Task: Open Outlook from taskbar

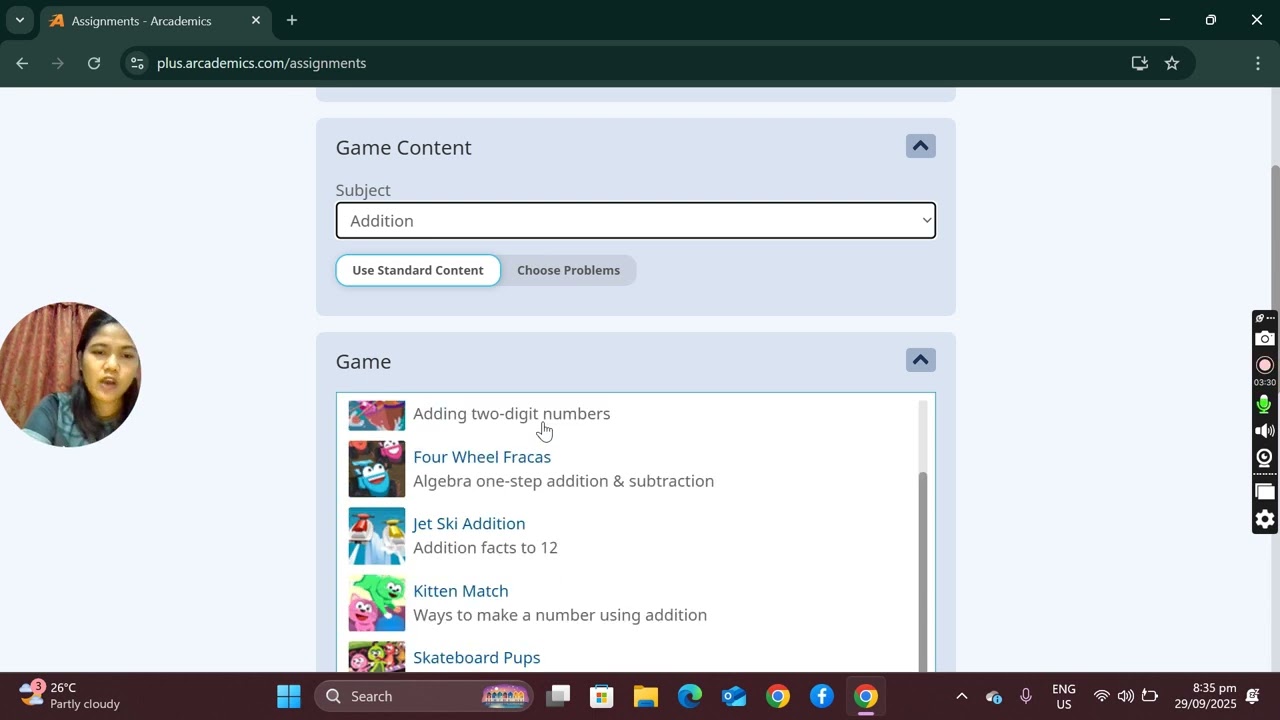Action: tap(734, 696)
